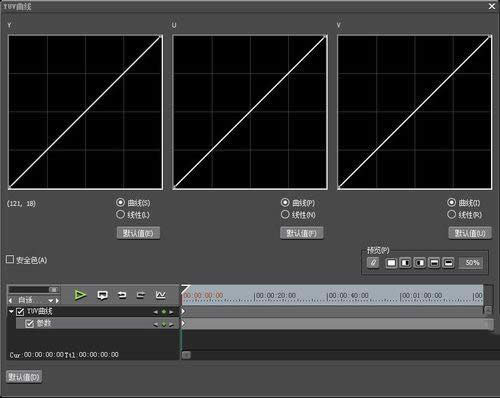Click bottom-left 默认值(D) button
Viewport: 500px width, 398px height.
(24, 377)
